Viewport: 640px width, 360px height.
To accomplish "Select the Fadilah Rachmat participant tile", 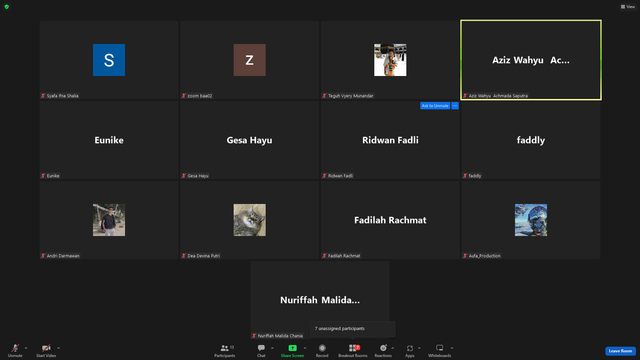I will (x=390, y=220).
